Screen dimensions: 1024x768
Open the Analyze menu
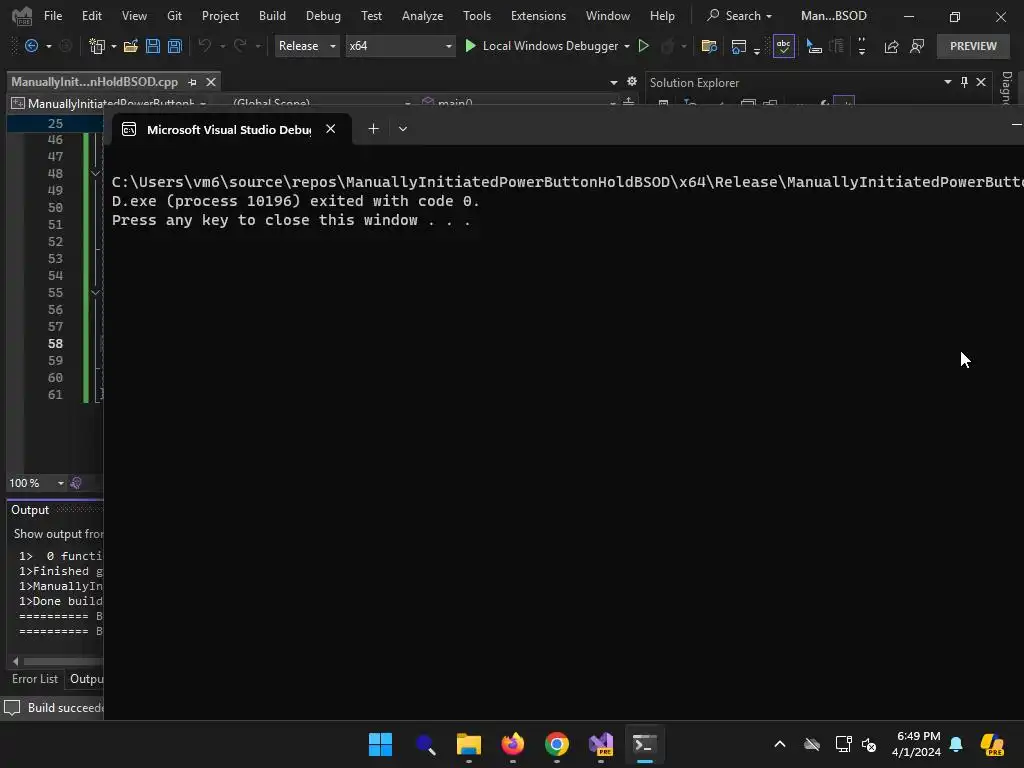423,16
